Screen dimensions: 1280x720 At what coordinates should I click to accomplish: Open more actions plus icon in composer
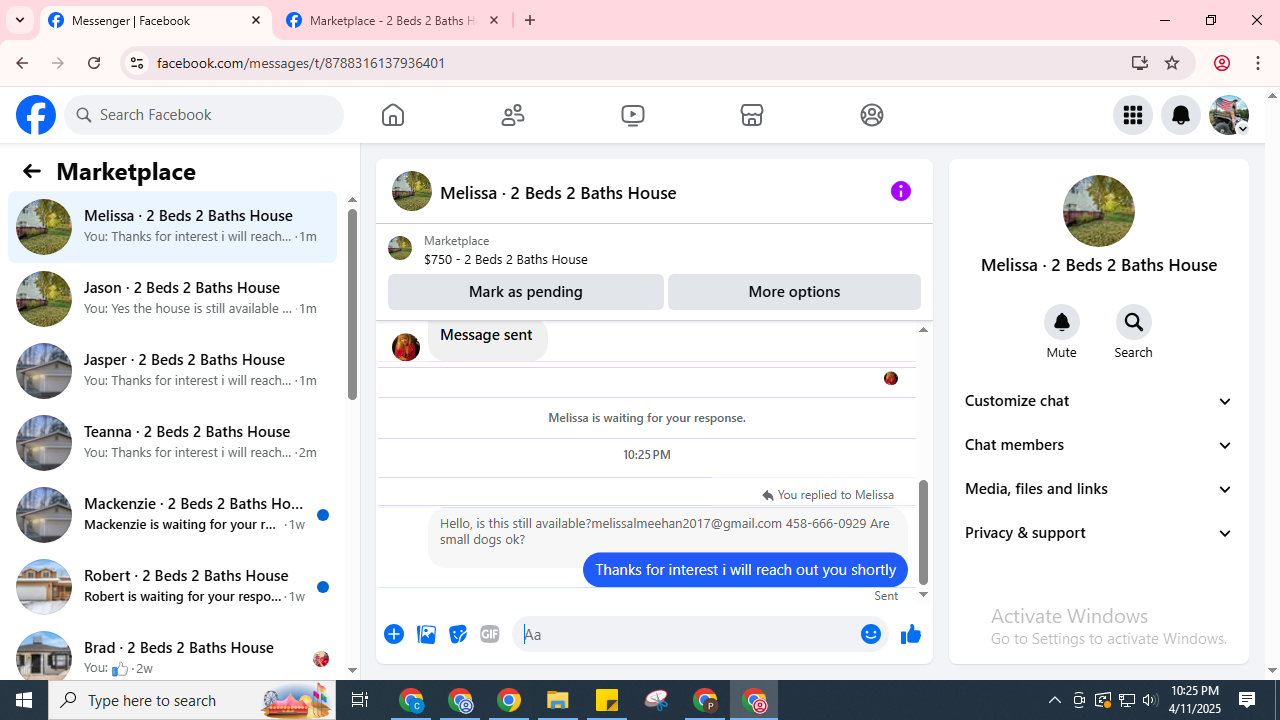coord(394,634)
